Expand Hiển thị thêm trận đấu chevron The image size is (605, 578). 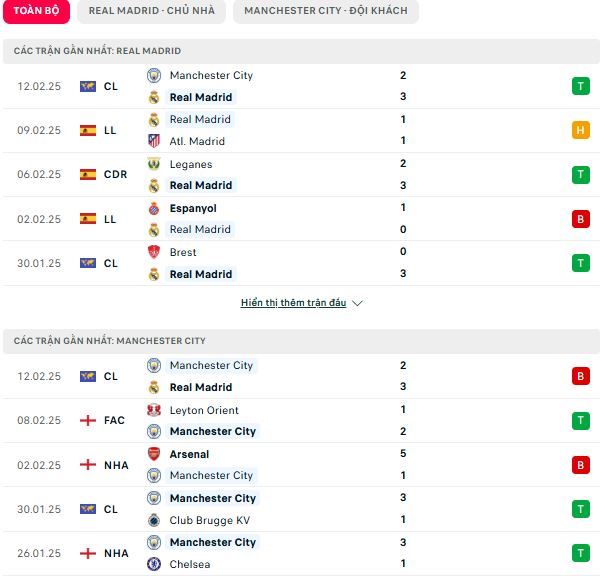(358, 304)
